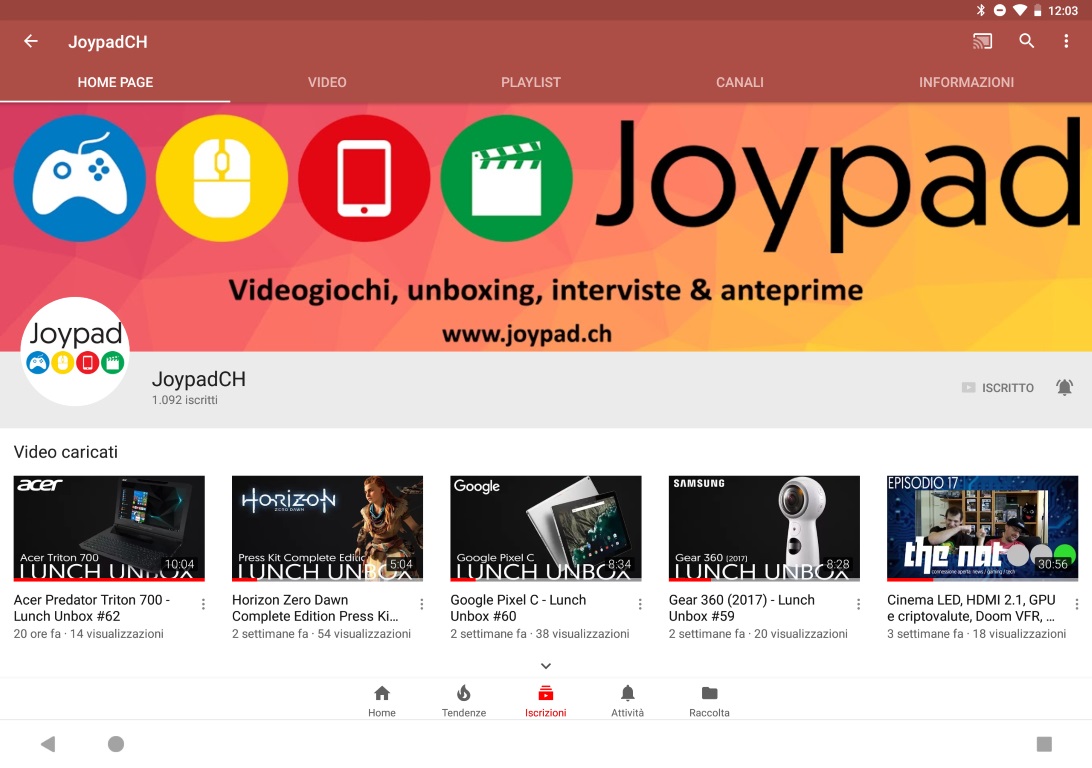Open search with the magnifier icon
Viewport: 1092px width, 768px height.
(1026, 41)
